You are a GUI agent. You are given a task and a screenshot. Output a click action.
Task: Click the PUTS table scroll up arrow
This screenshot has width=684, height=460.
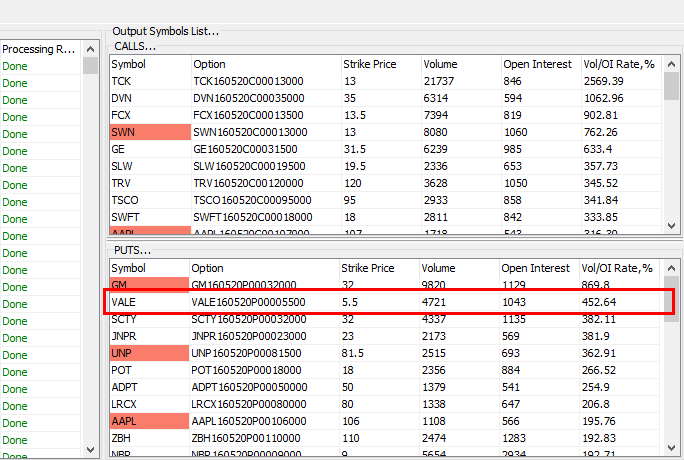(671, 268)
